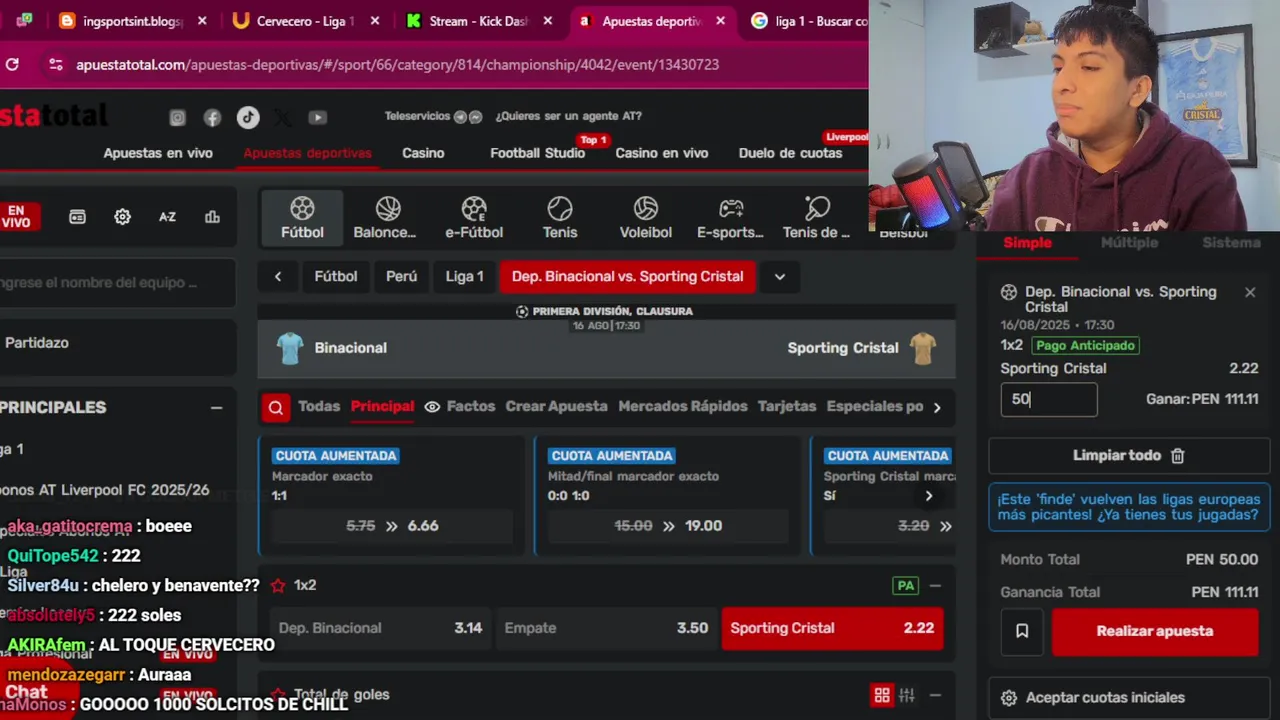Screen dimensions: 1280x720
Task: Open the statistics bar chart icon
Action: click(x=212, y=217)
